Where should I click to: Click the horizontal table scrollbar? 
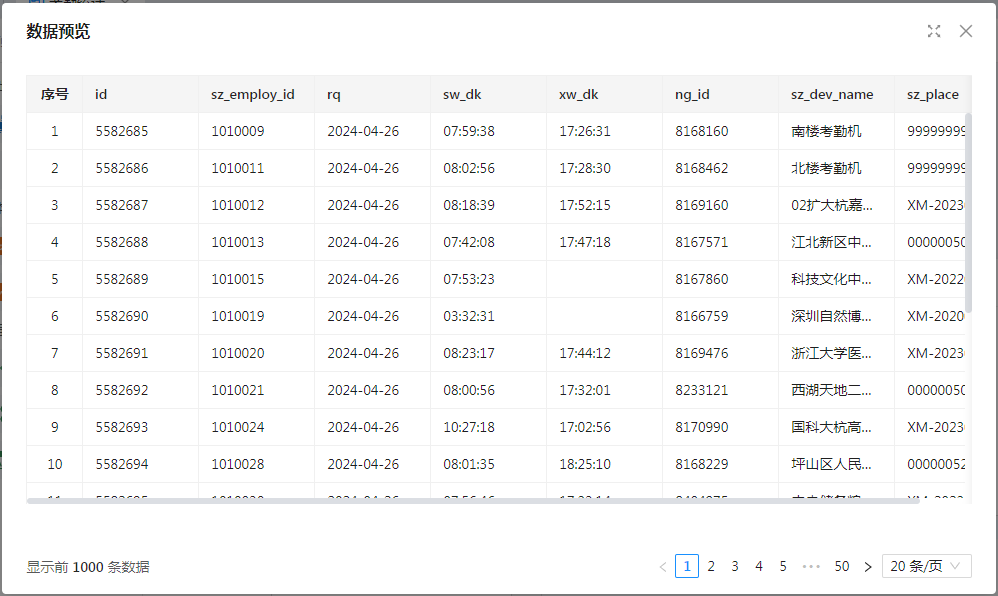tap(470, 500)
